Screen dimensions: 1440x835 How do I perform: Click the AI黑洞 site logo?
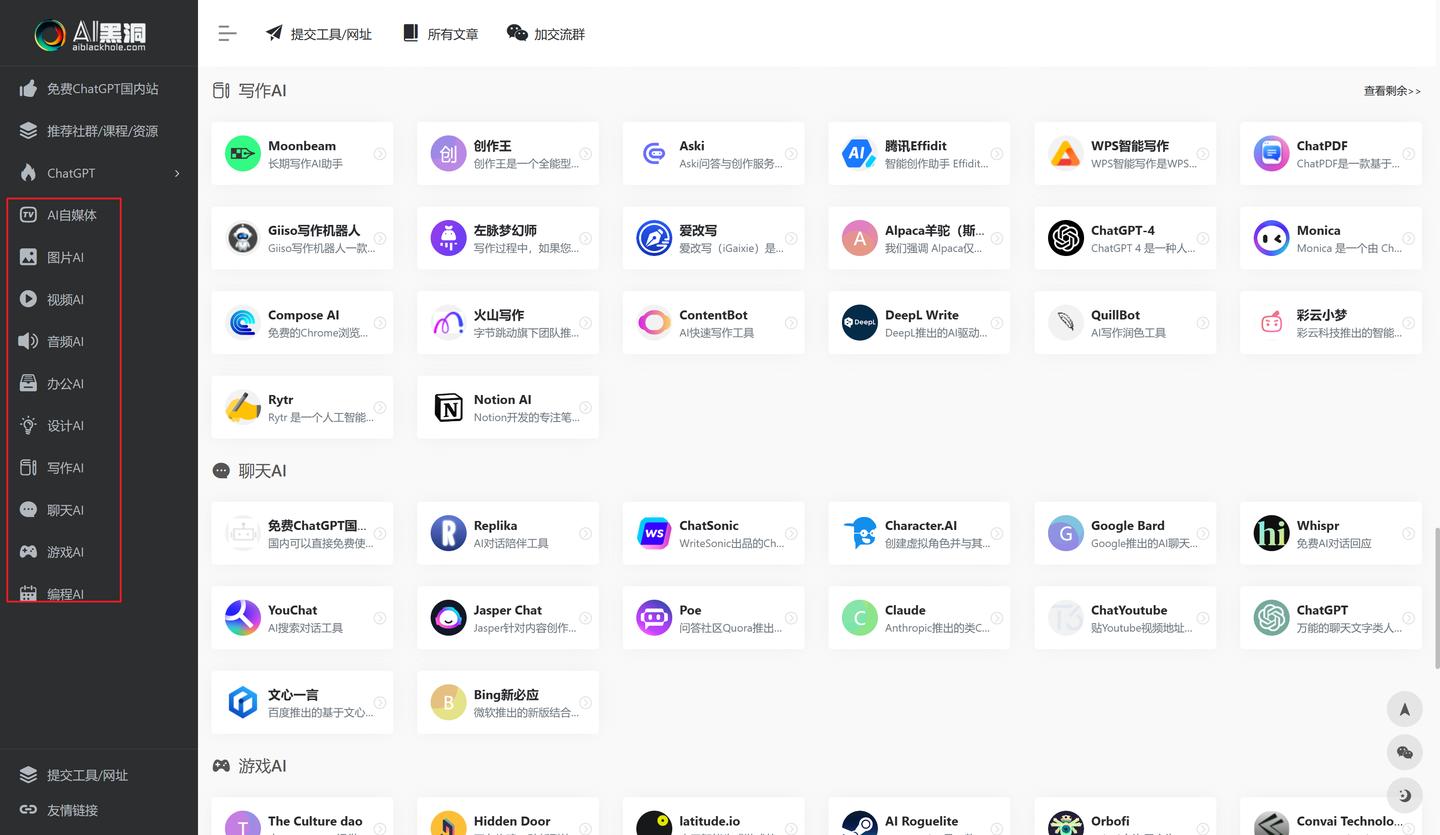tap(90, 34)
